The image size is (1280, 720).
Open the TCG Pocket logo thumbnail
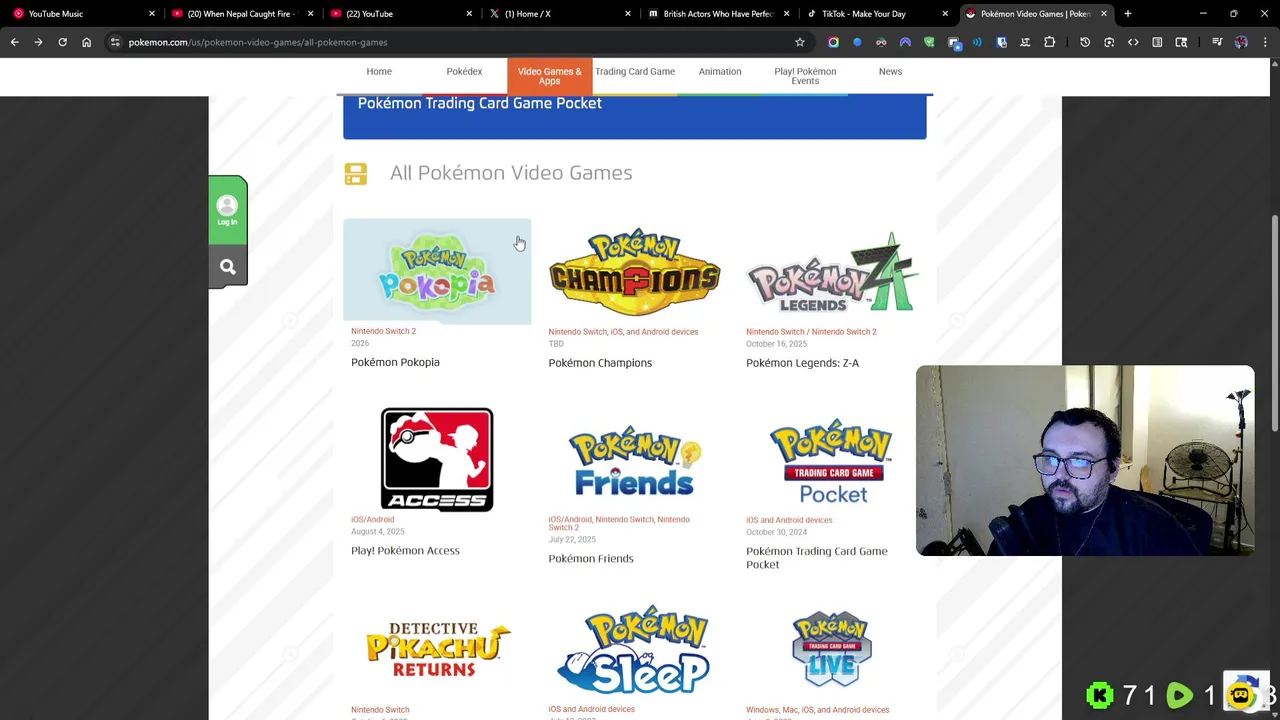click(x=832, y=461)
